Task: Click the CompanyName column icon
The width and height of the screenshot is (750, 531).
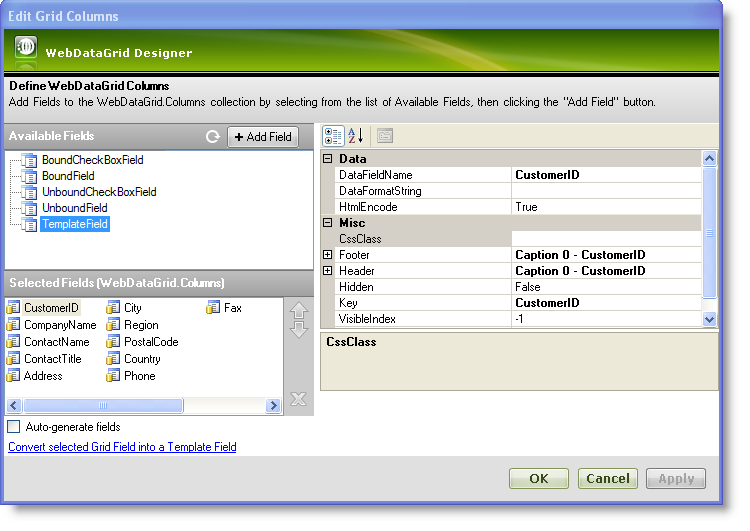Action: pos(13,325)
